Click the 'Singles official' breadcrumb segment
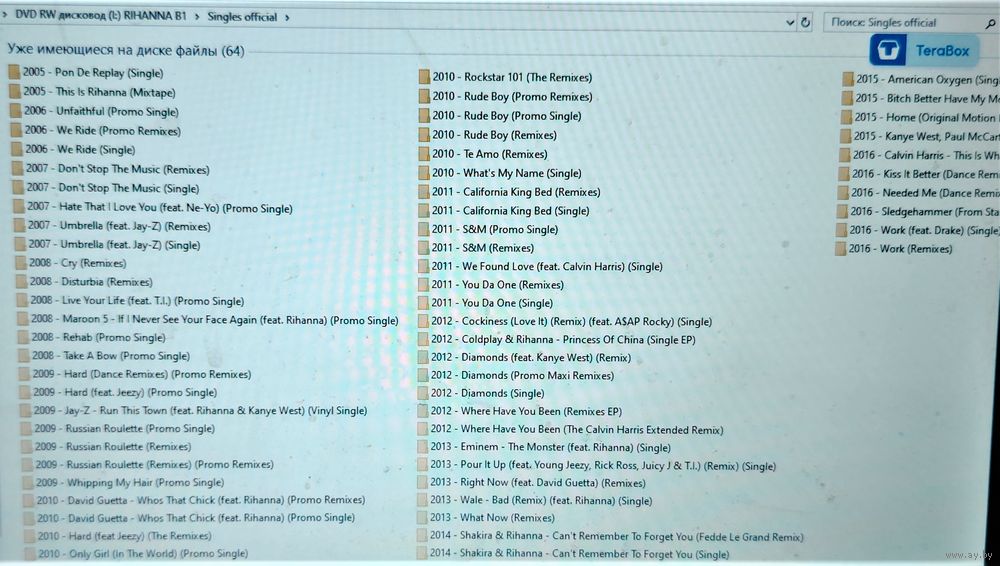Image resolution: width=1000 pixels, height=566 pixels. [243, 17]
